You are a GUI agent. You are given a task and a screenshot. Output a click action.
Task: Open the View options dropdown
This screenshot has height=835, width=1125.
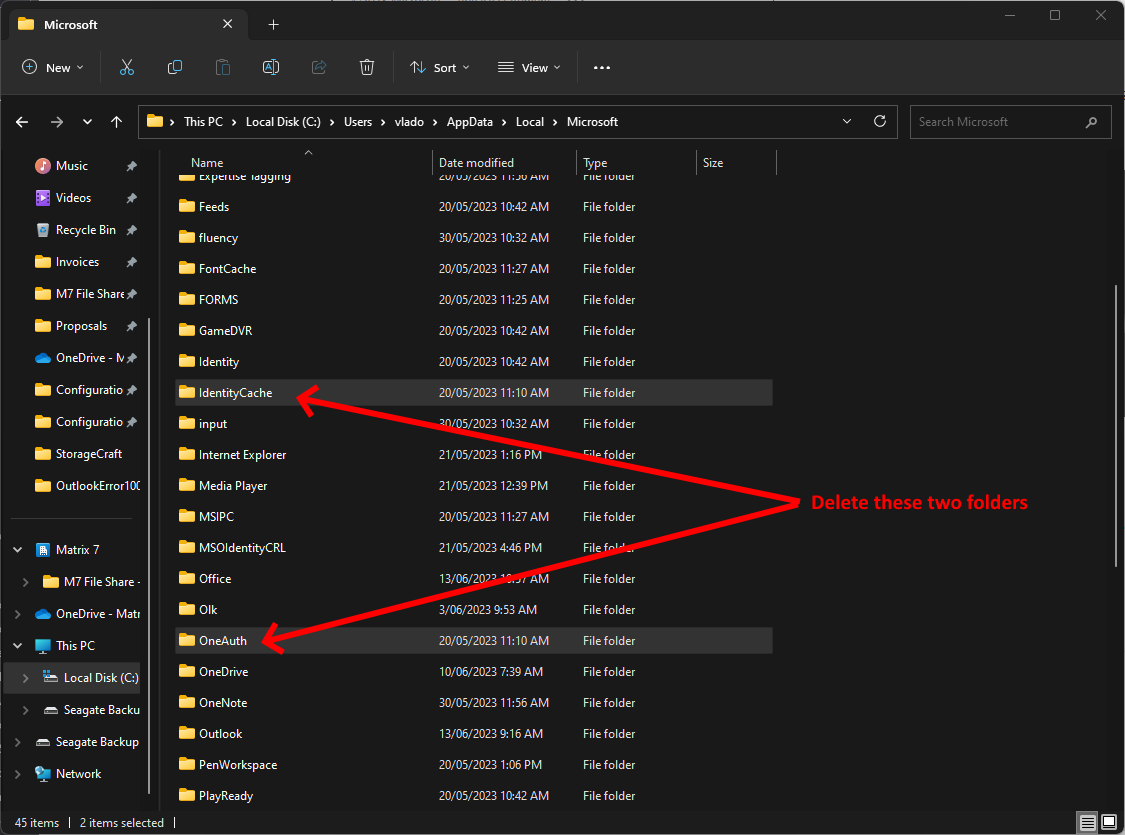[528, 67]
